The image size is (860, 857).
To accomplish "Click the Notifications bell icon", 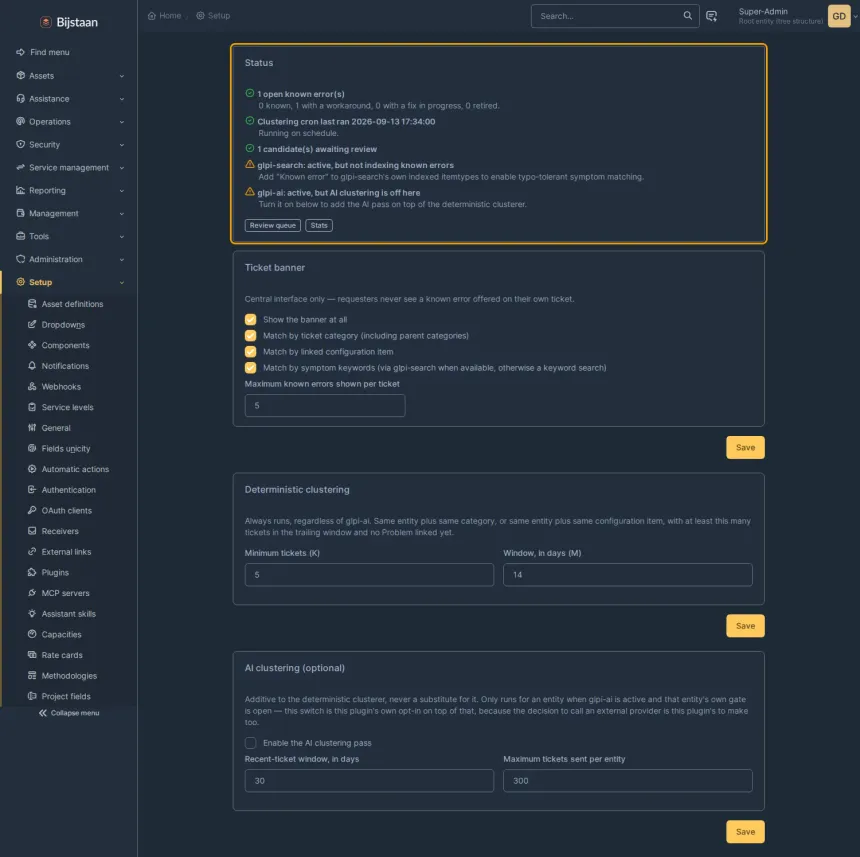I will [32, 366].
